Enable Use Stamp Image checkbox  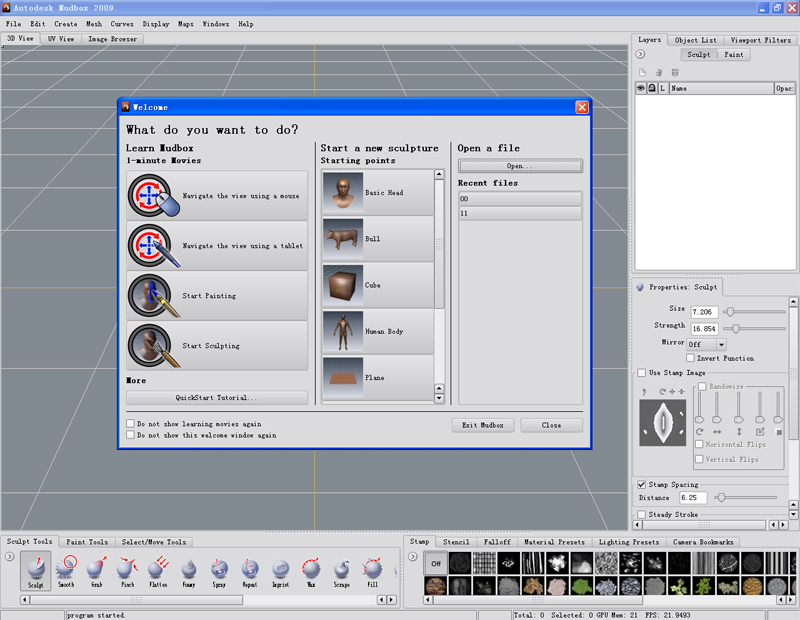point(642,373)
